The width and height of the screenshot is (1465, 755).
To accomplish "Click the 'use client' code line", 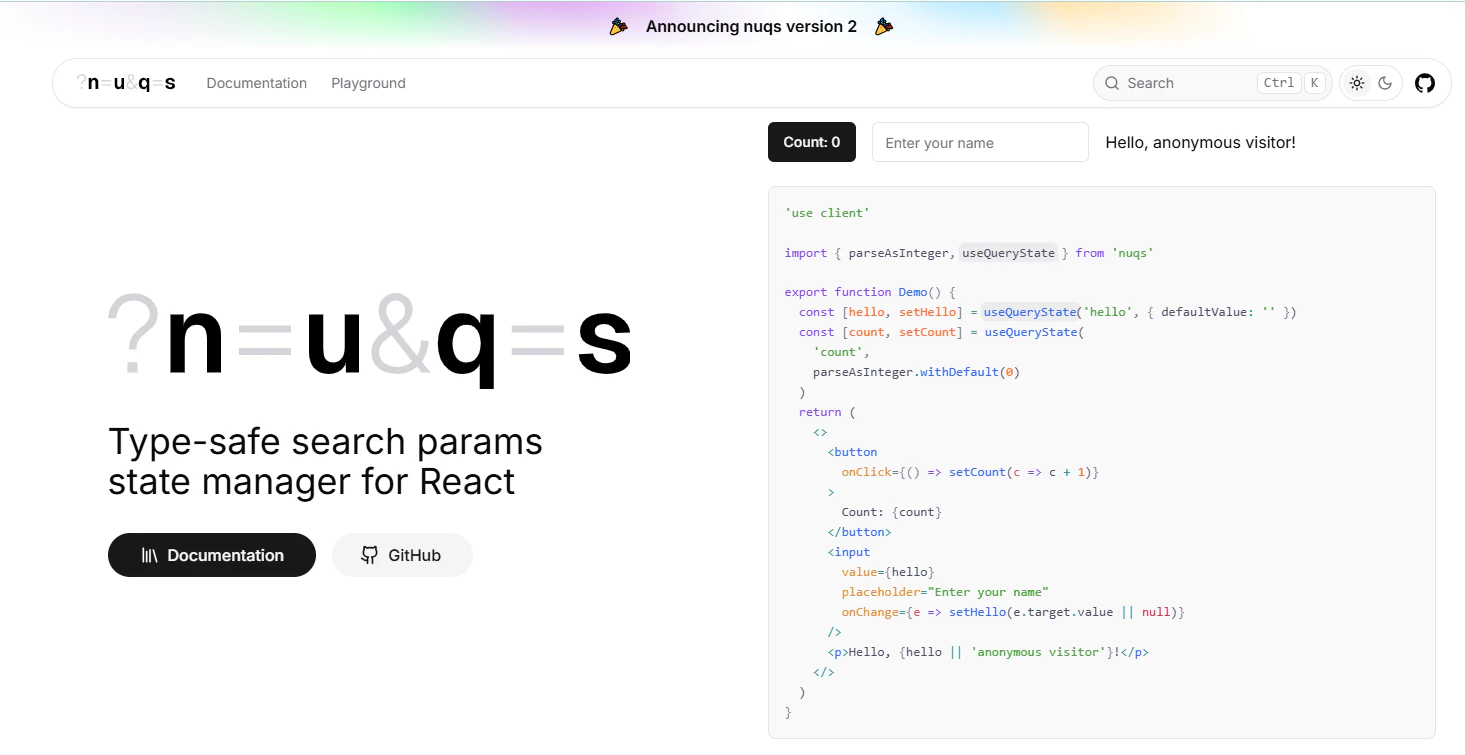I will (827, 213).
